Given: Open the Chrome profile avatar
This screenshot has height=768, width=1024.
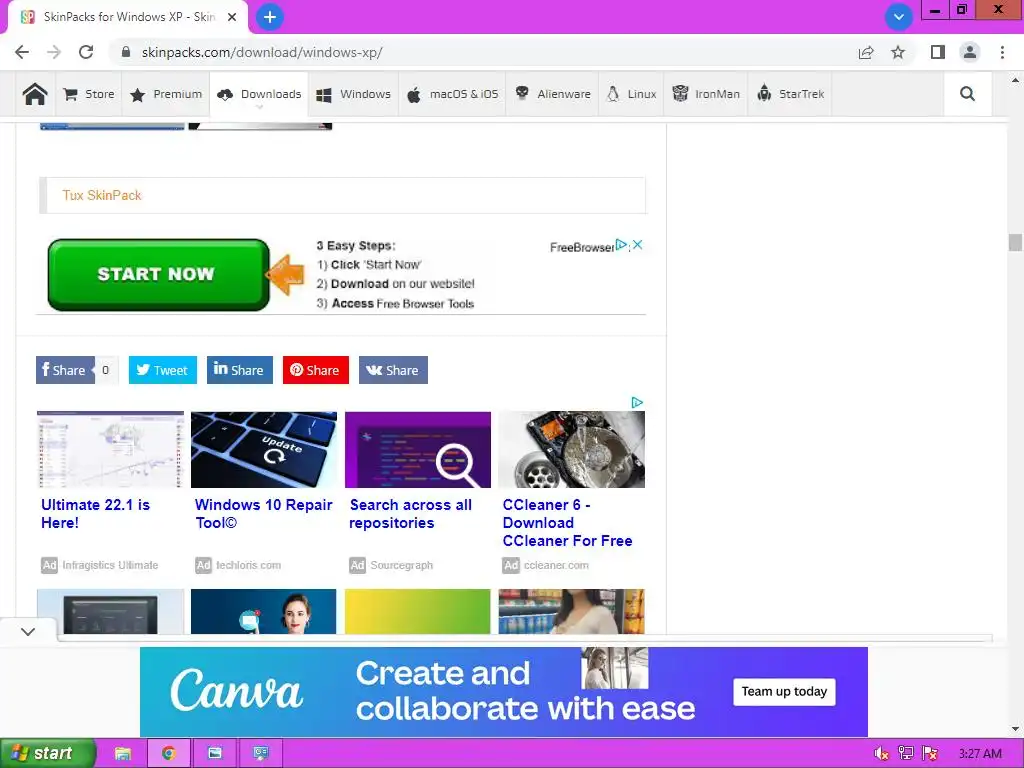Looking at the screenshot, I should pos(970,52).
